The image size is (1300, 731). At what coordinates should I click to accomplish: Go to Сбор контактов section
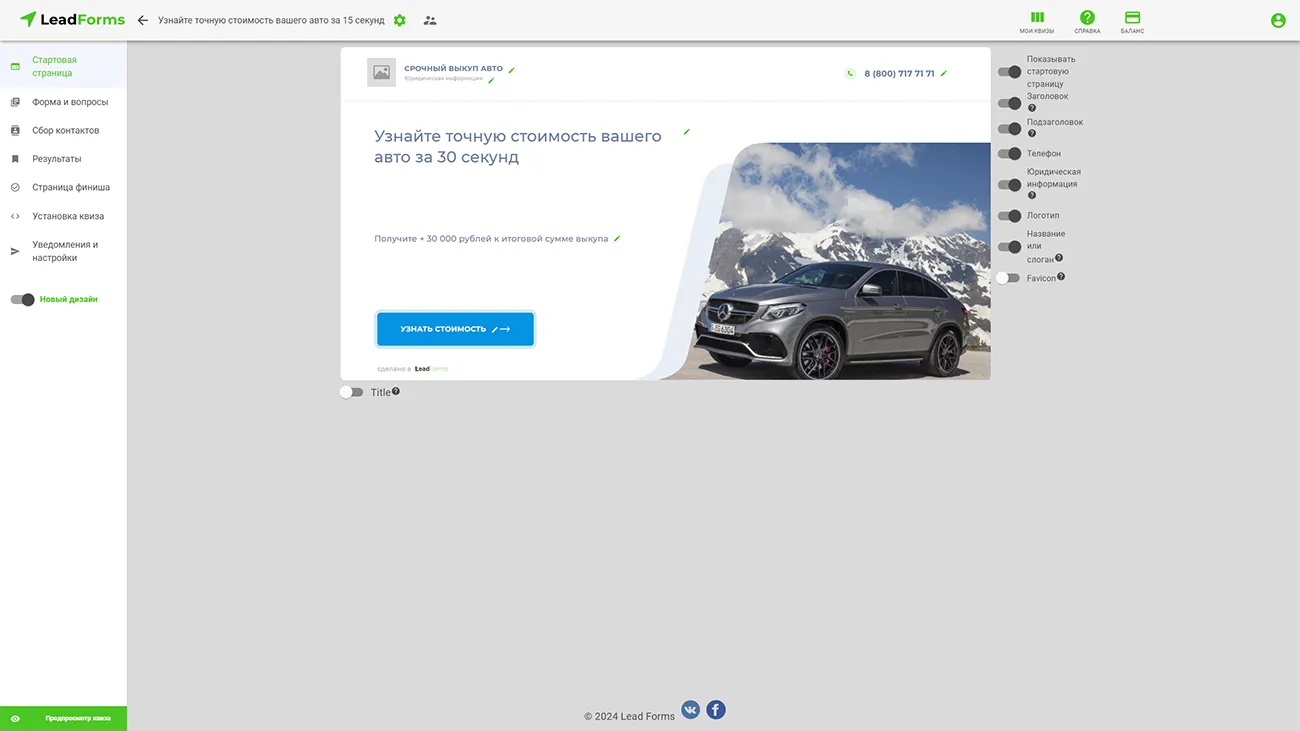point(65,131)
